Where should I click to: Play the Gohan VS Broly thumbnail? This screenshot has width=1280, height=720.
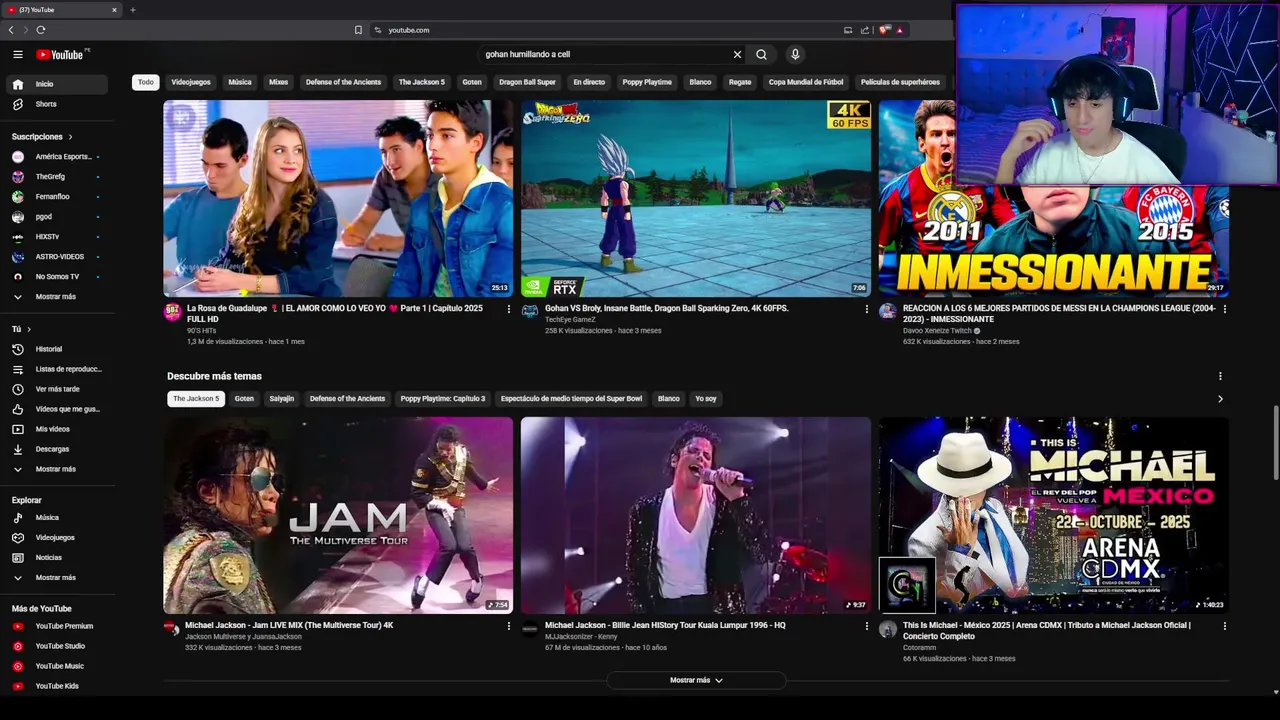(696, 198)
